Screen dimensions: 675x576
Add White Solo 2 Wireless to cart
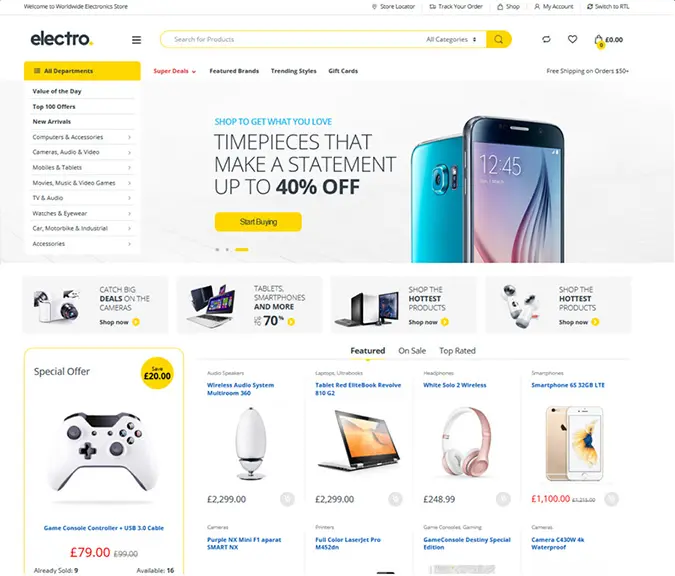pos(503,498)
